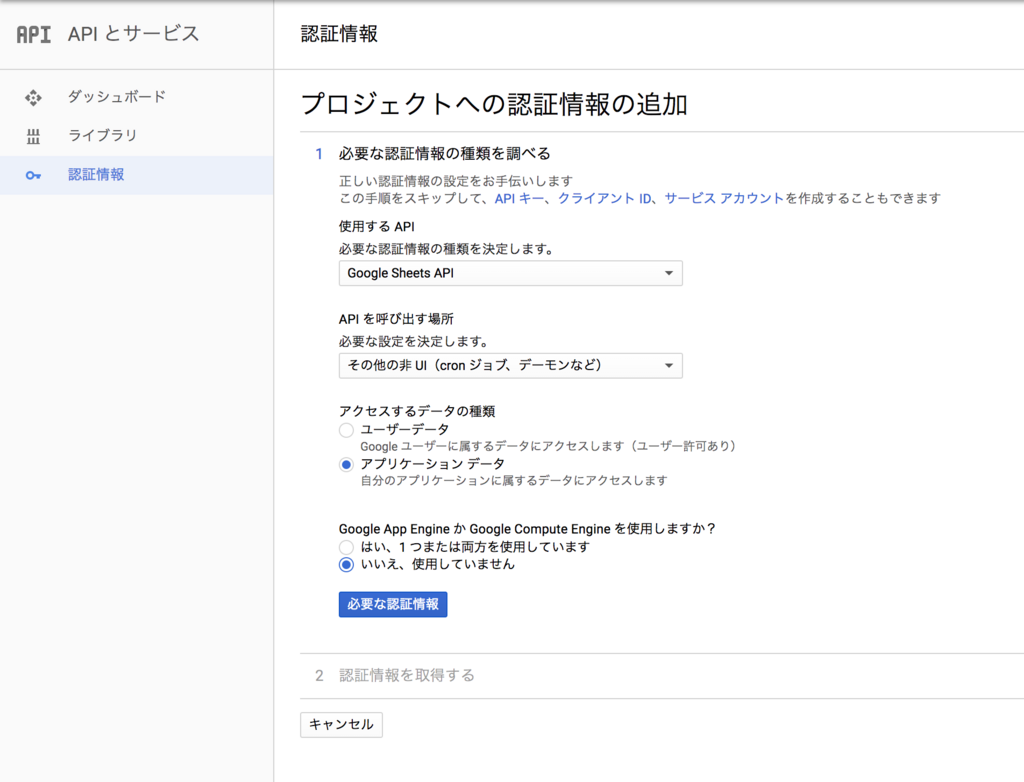Click the プロジェクトへの認証情報の追加 heading
The width and height of the screenshot is (1024, 782).
point(494,104)
